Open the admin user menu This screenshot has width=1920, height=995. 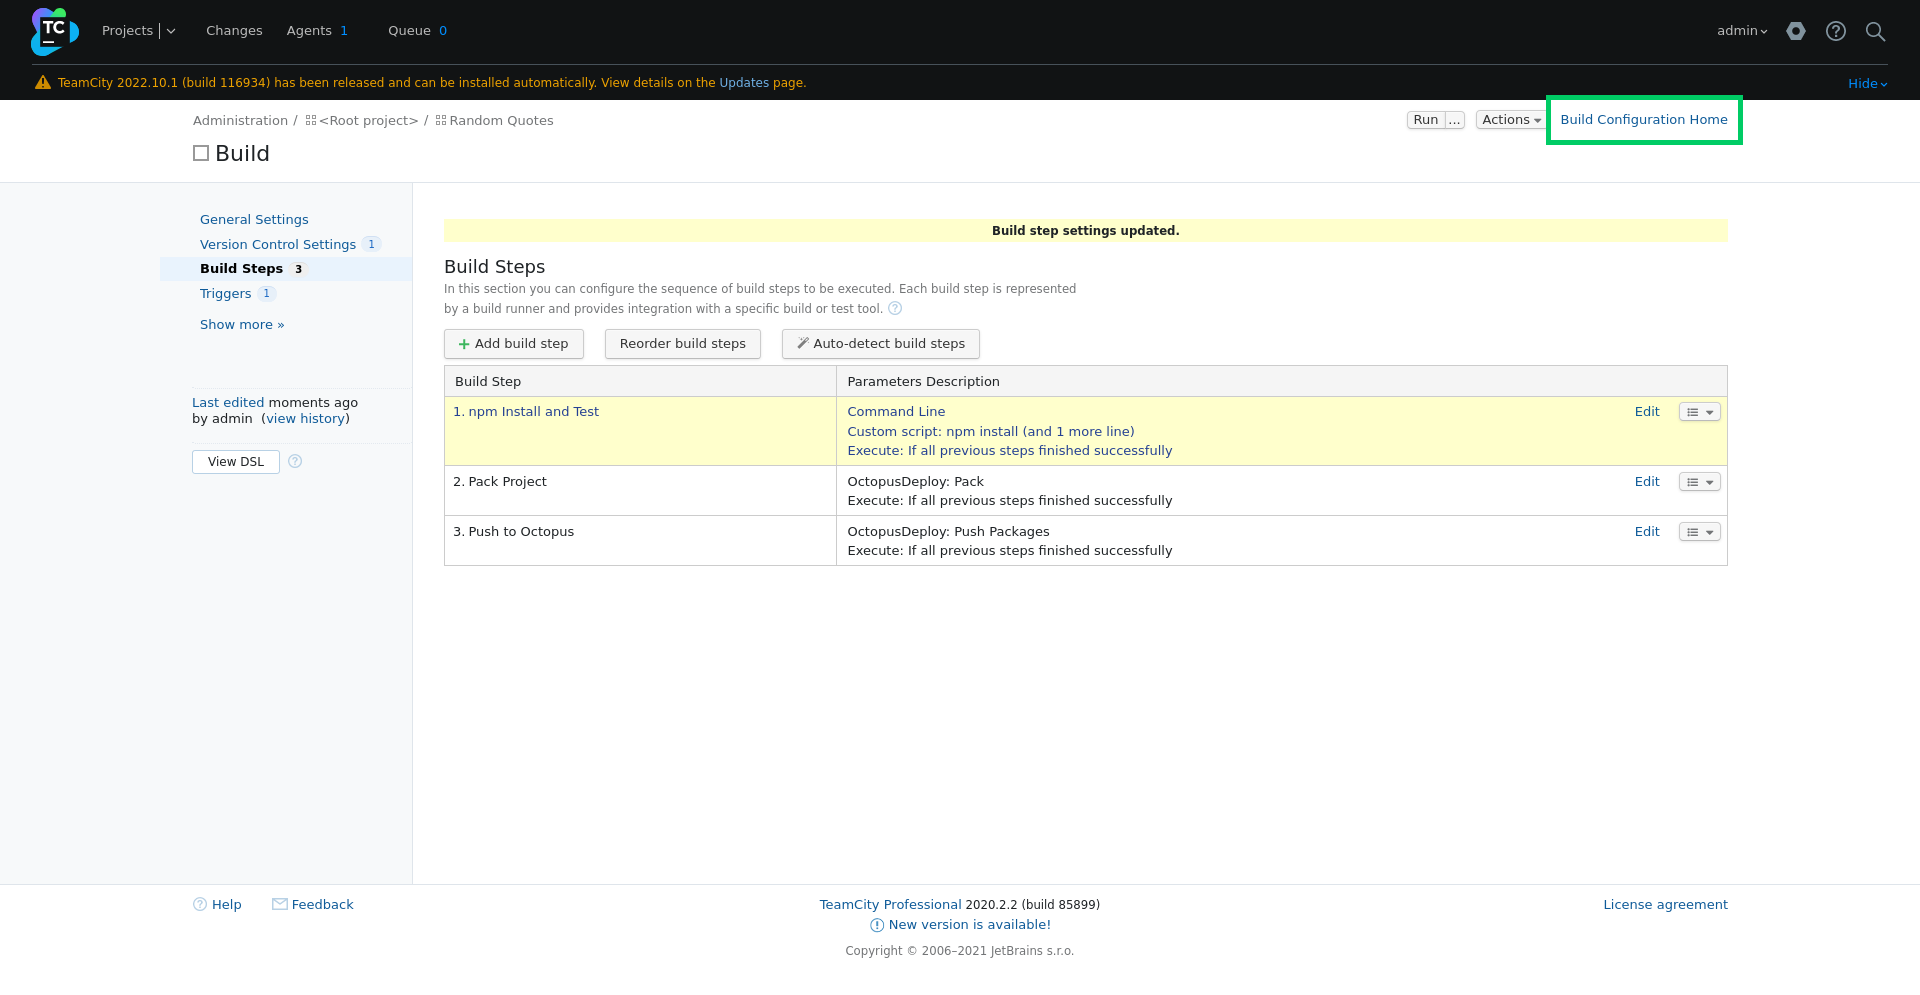point(1742,31)
